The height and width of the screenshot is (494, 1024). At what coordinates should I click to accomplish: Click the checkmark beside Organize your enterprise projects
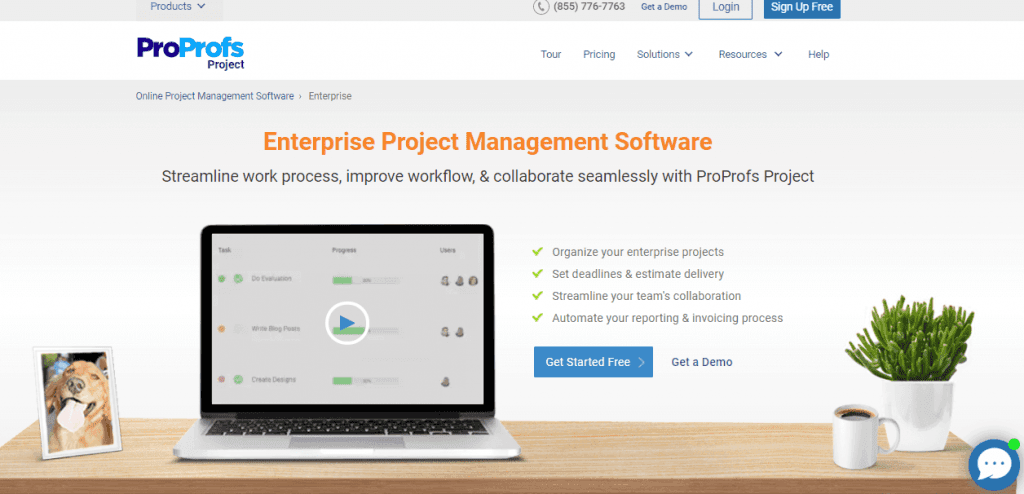[x=537, y=251]
